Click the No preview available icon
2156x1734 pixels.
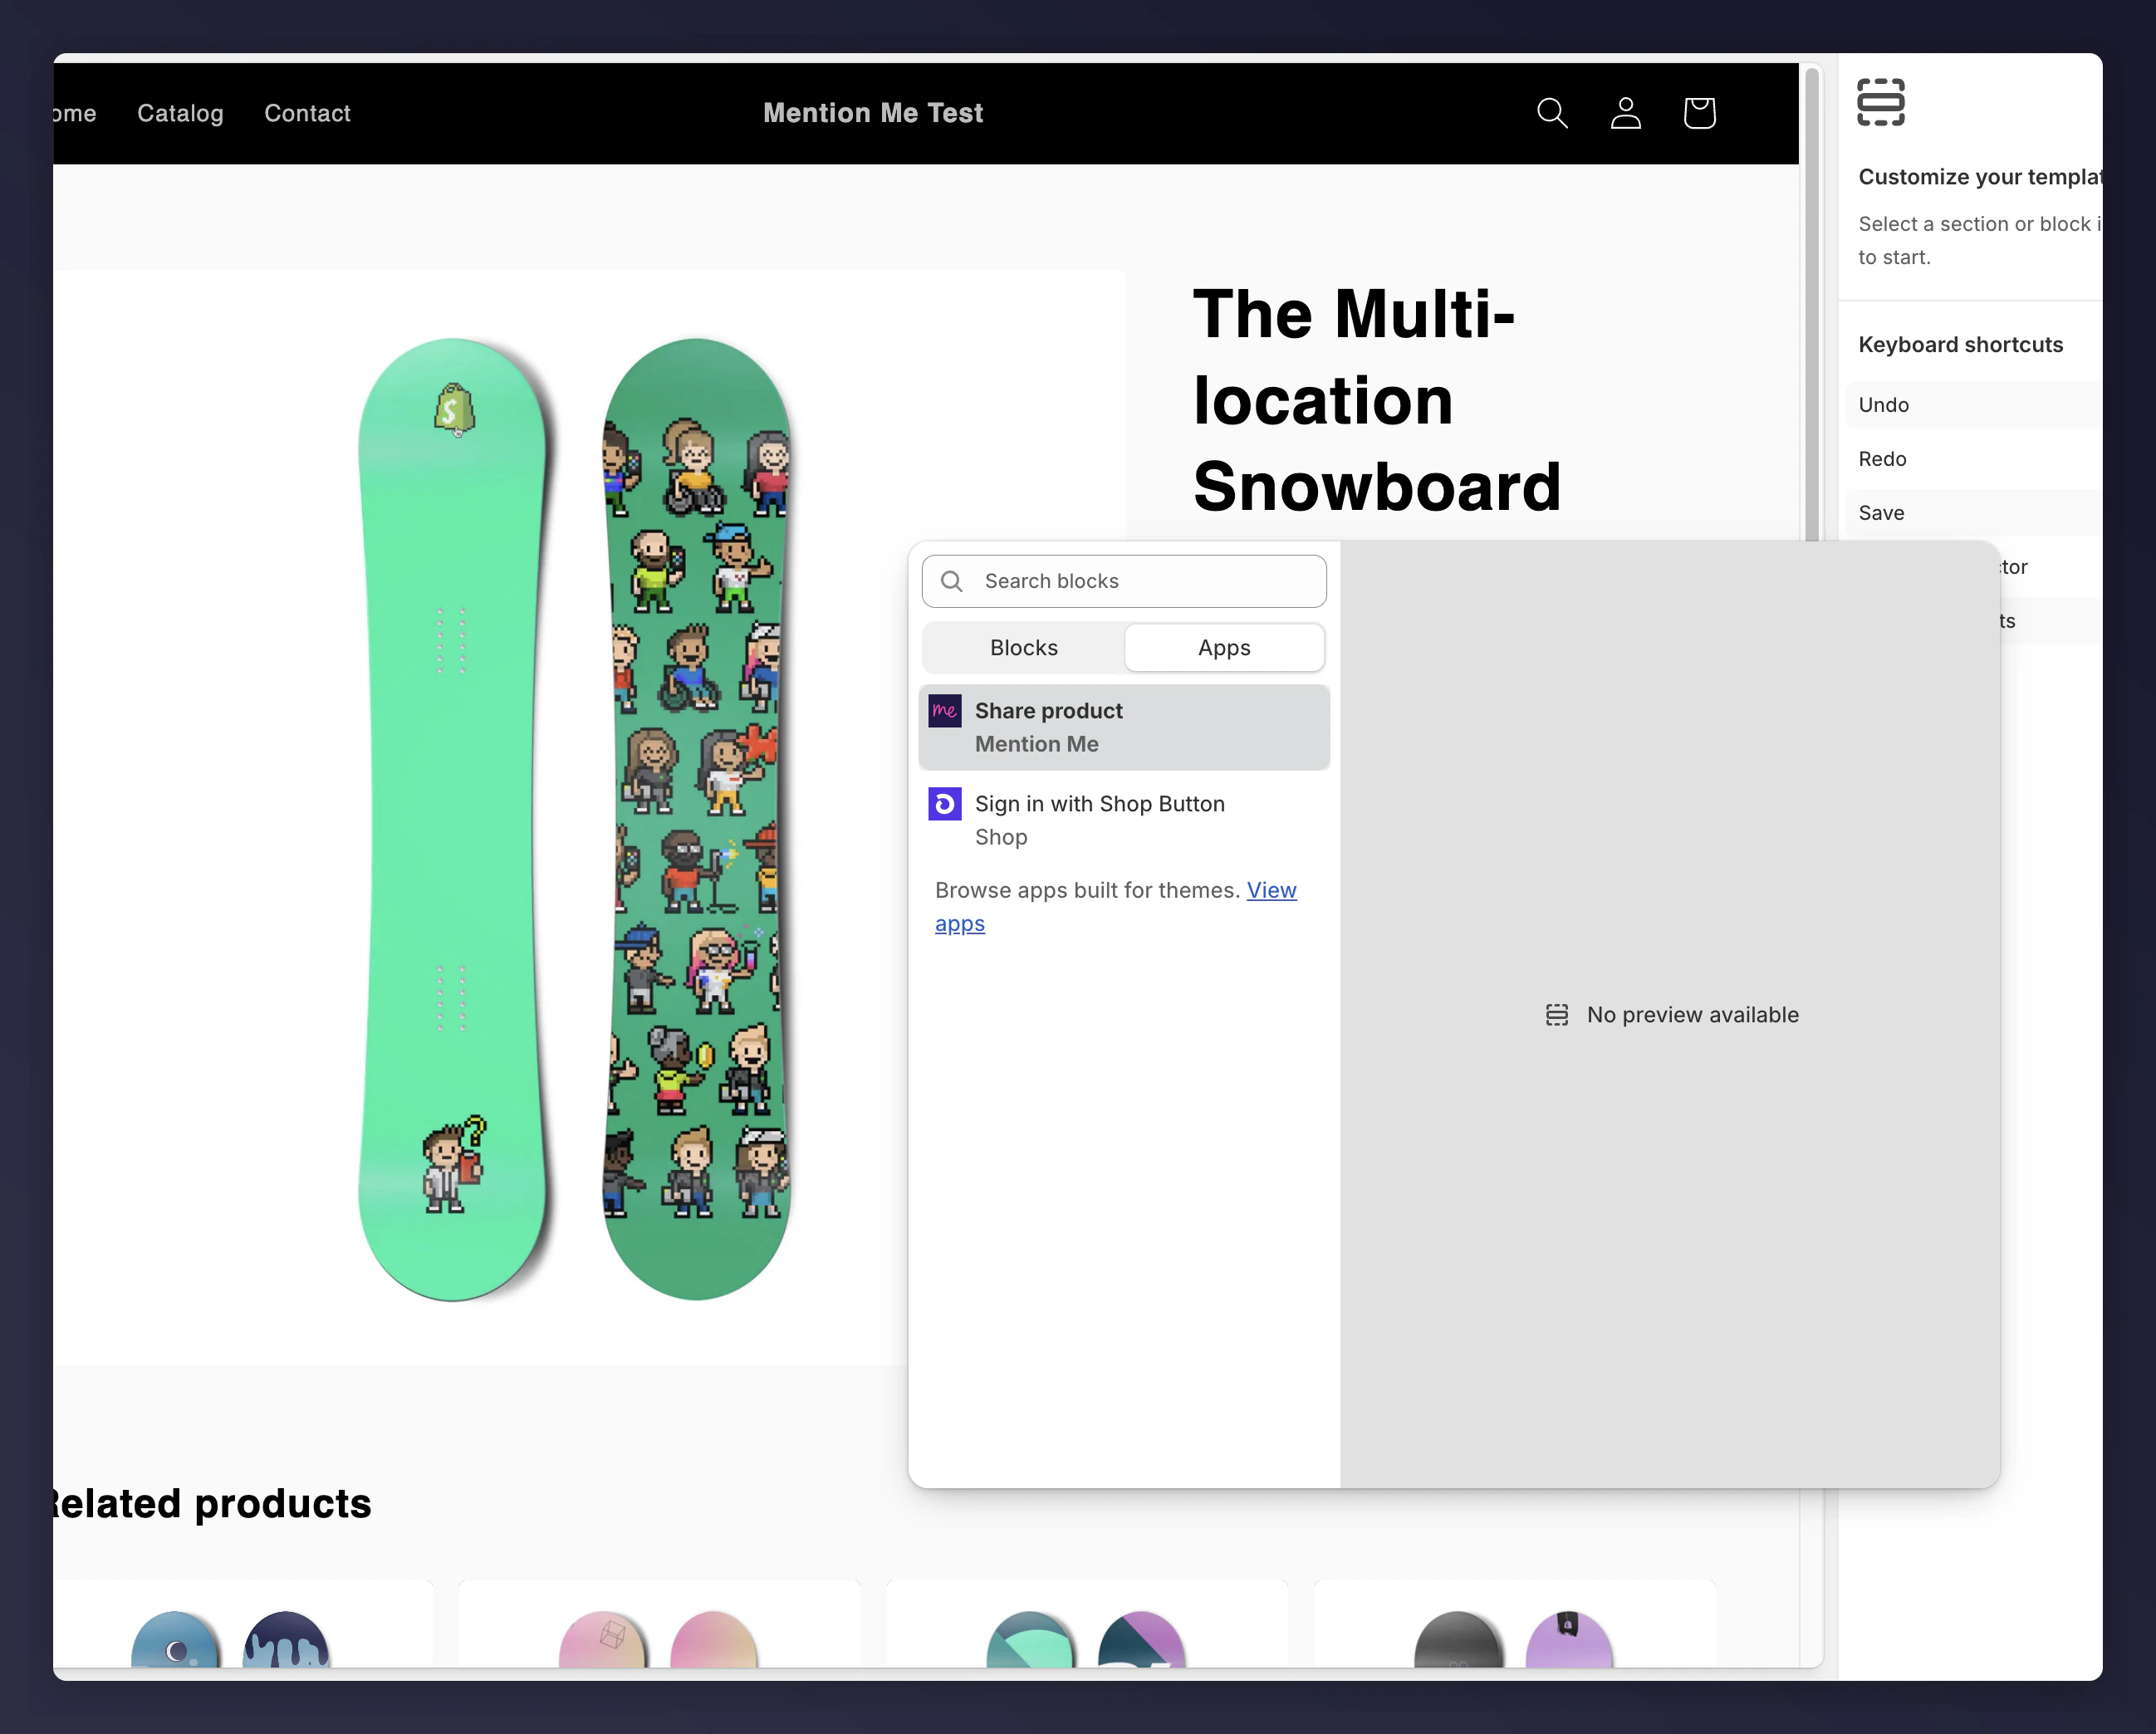[x=1557, y=1015]
